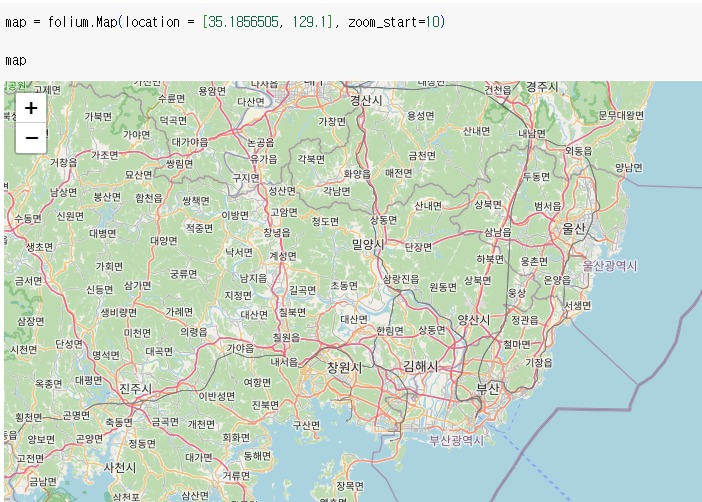The image size is (702, 502).
Task: Click latitude value 35.1856505 in code
Action: 244,22
